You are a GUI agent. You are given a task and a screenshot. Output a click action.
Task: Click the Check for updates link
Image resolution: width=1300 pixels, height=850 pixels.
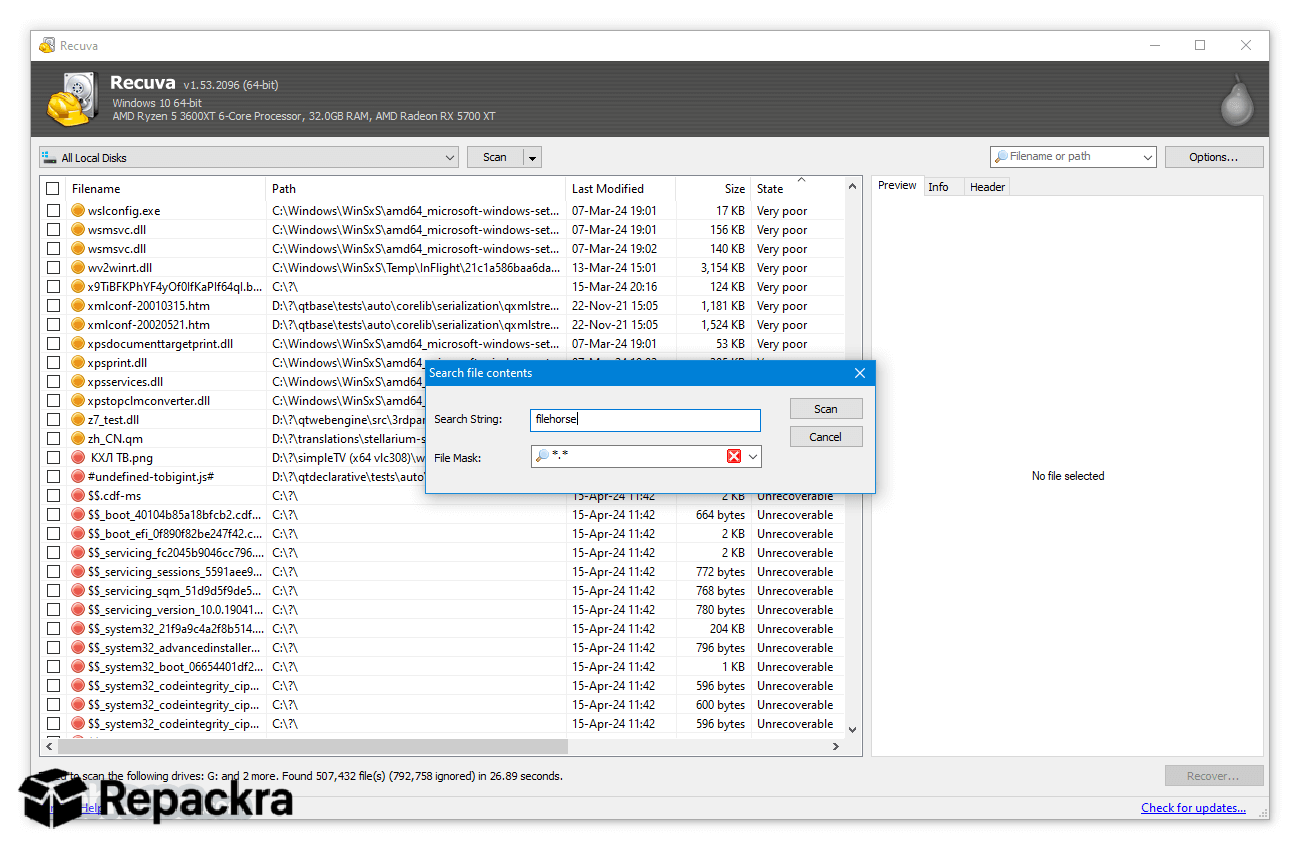pyautogui.click(x=1193, y=808)
